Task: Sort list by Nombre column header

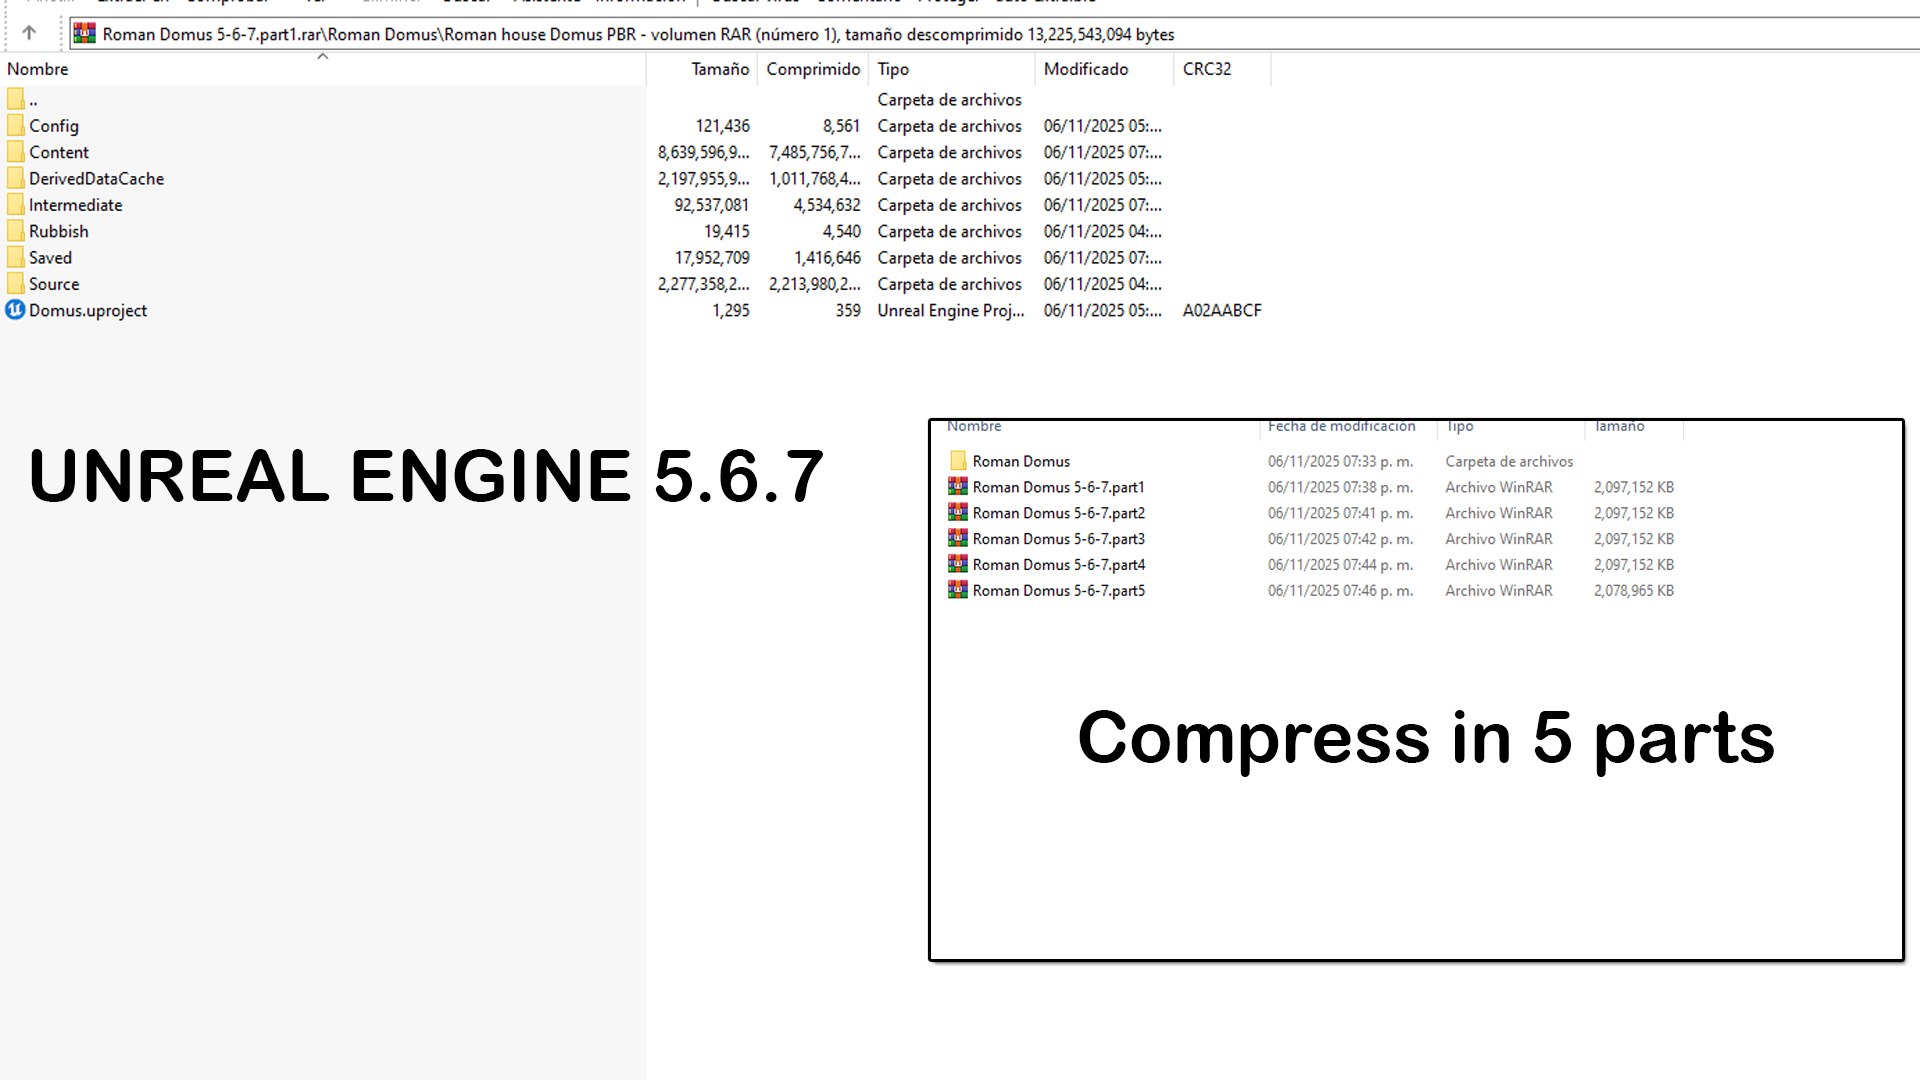Action: click(38, 69)
